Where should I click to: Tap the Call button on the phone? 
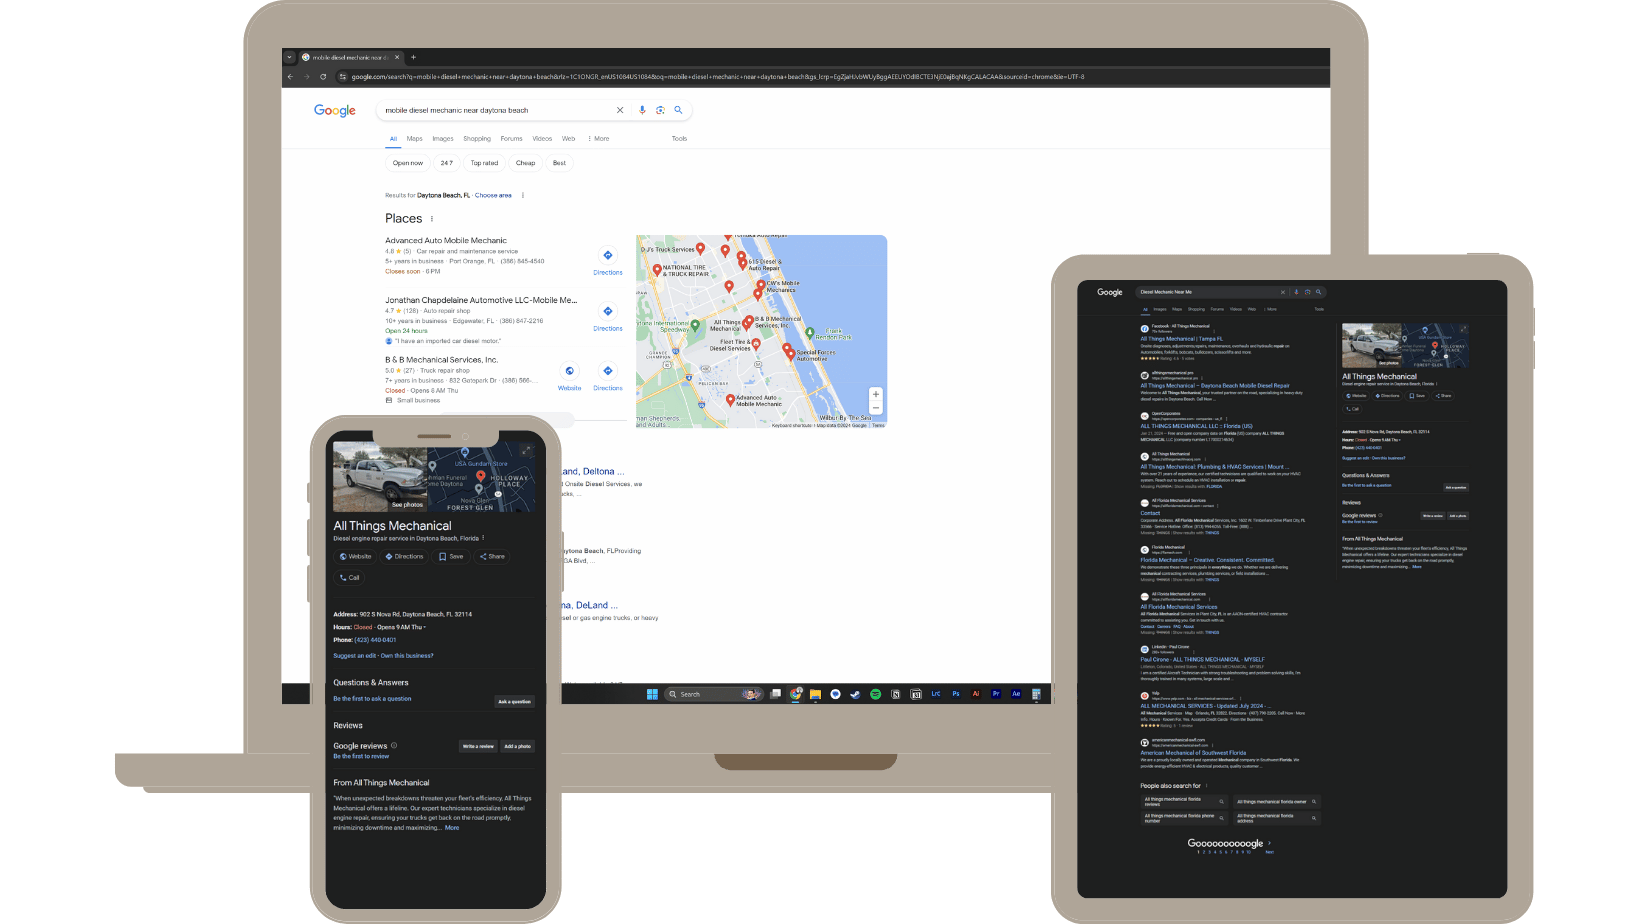349,577
